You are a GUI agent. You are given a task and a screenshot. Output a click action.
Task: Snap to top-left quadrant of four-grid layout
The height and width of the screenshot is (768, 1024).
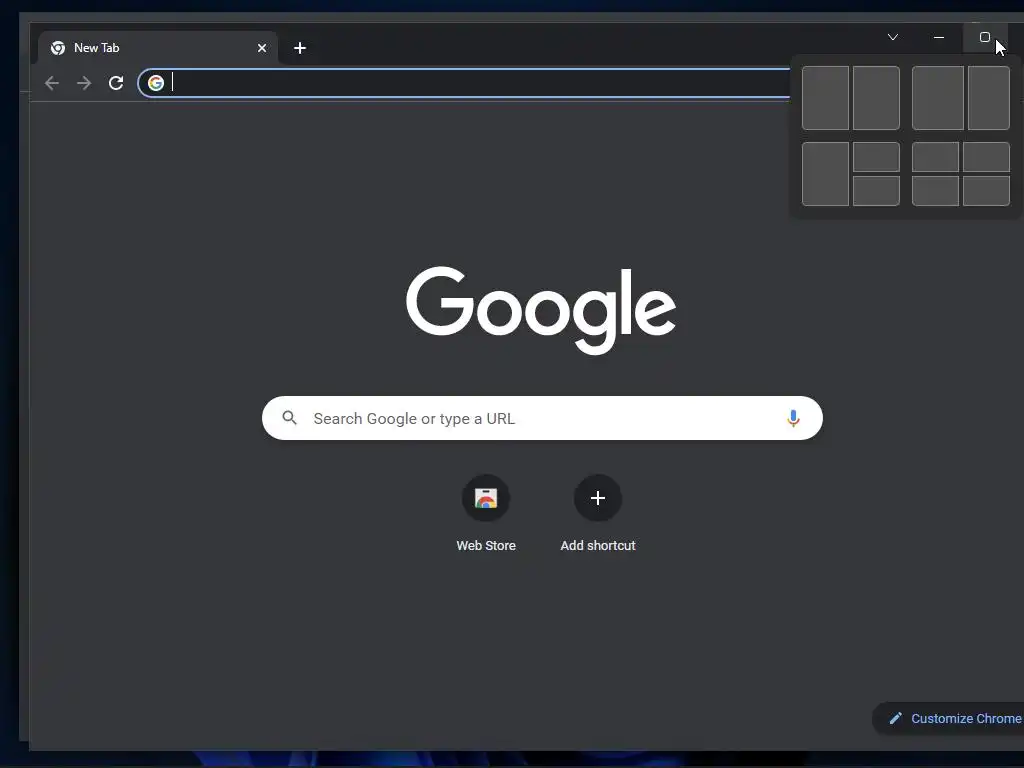tap(935, 157)
